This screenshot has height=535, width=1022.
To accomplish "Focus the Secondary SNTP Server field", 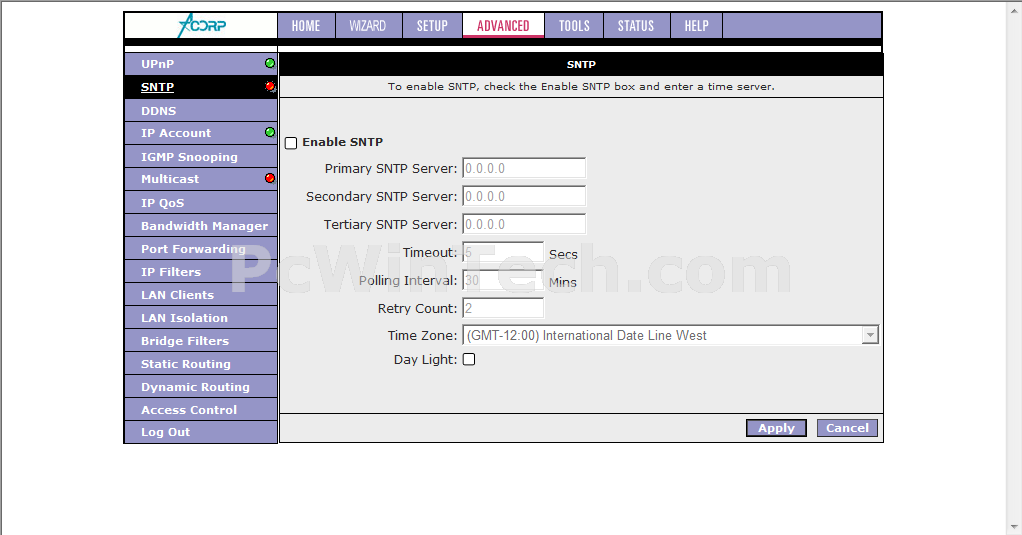I will (x=524, y=196).
